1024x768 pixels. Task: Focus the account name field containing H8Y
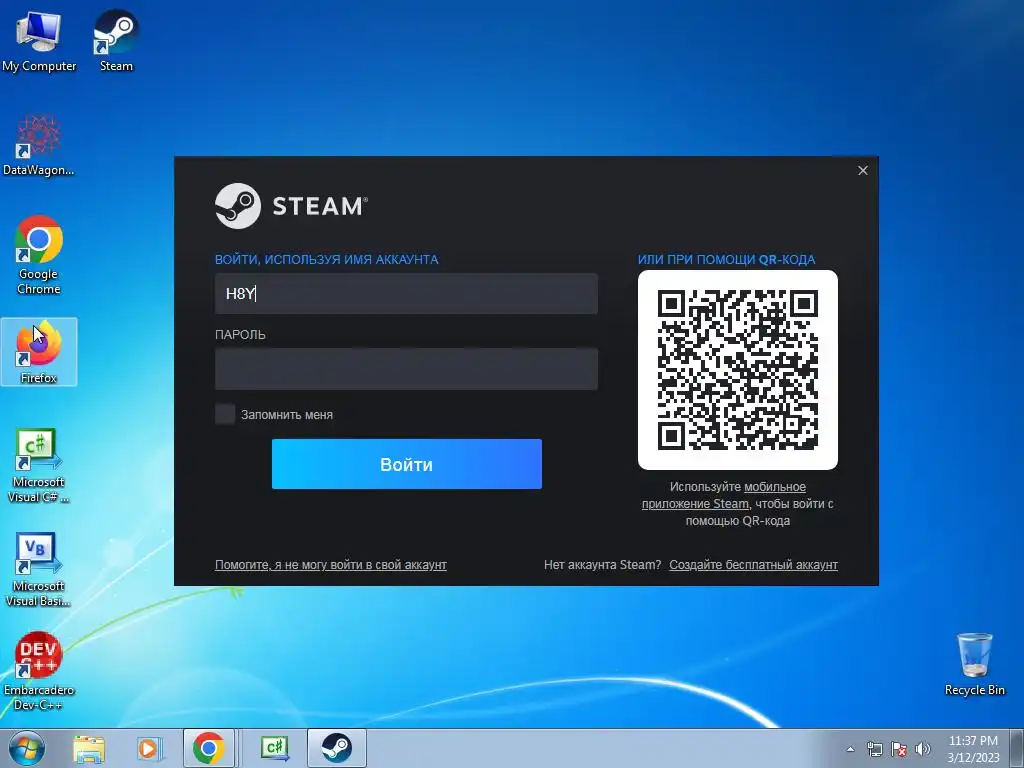406,293
